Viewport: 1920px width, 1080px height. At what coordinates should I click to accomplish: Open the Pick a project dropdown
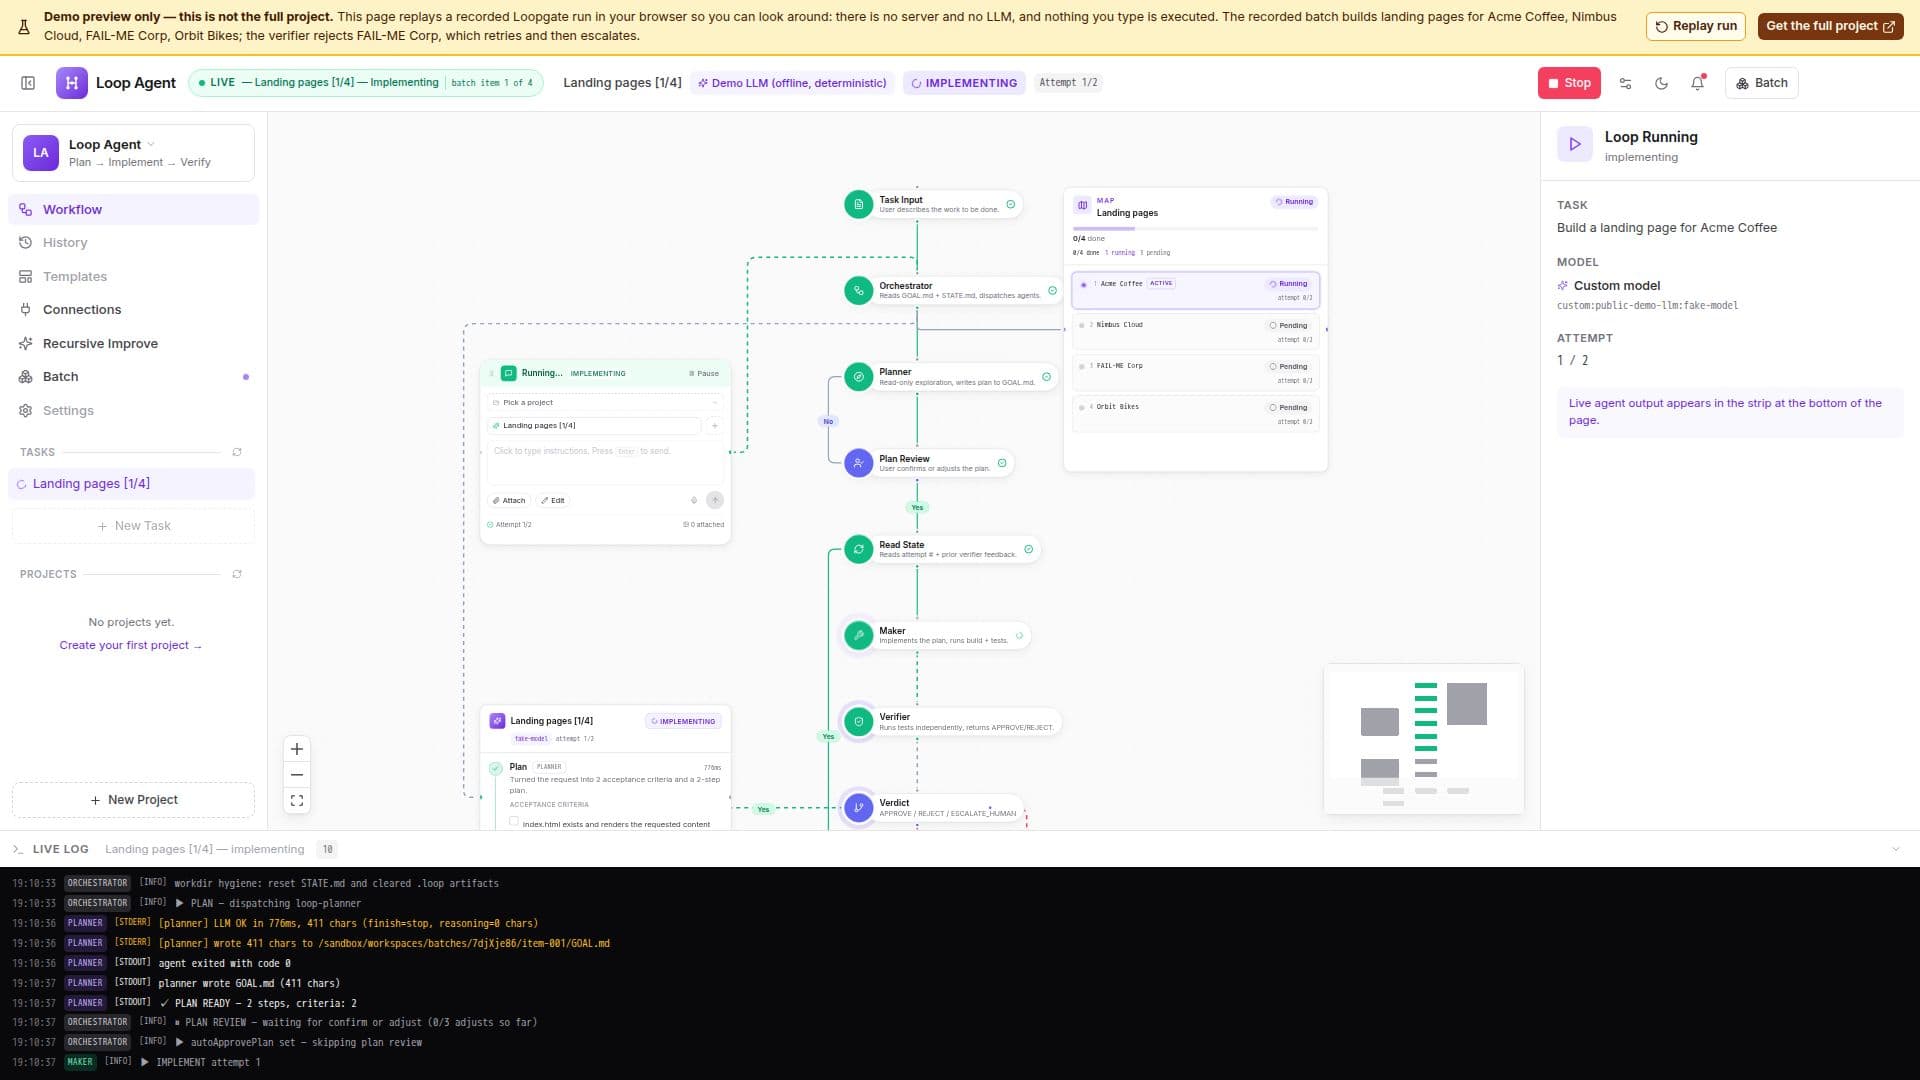(x=605, y=403)
